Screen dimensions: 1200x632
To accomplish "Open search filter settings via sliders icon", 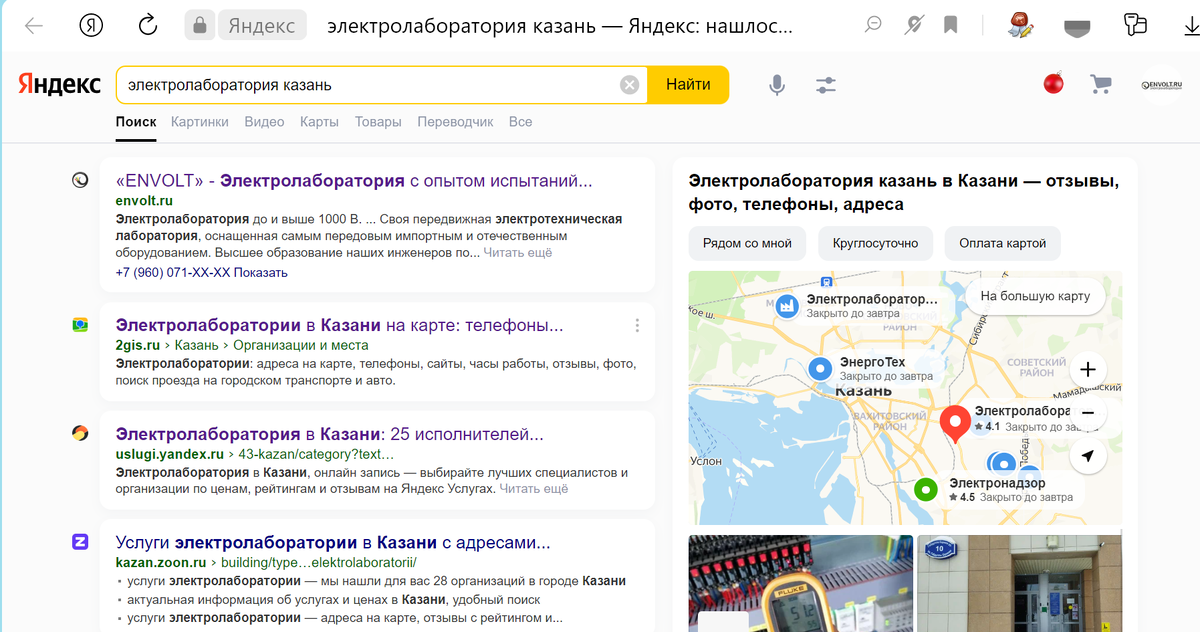I will tap(826, 84).
